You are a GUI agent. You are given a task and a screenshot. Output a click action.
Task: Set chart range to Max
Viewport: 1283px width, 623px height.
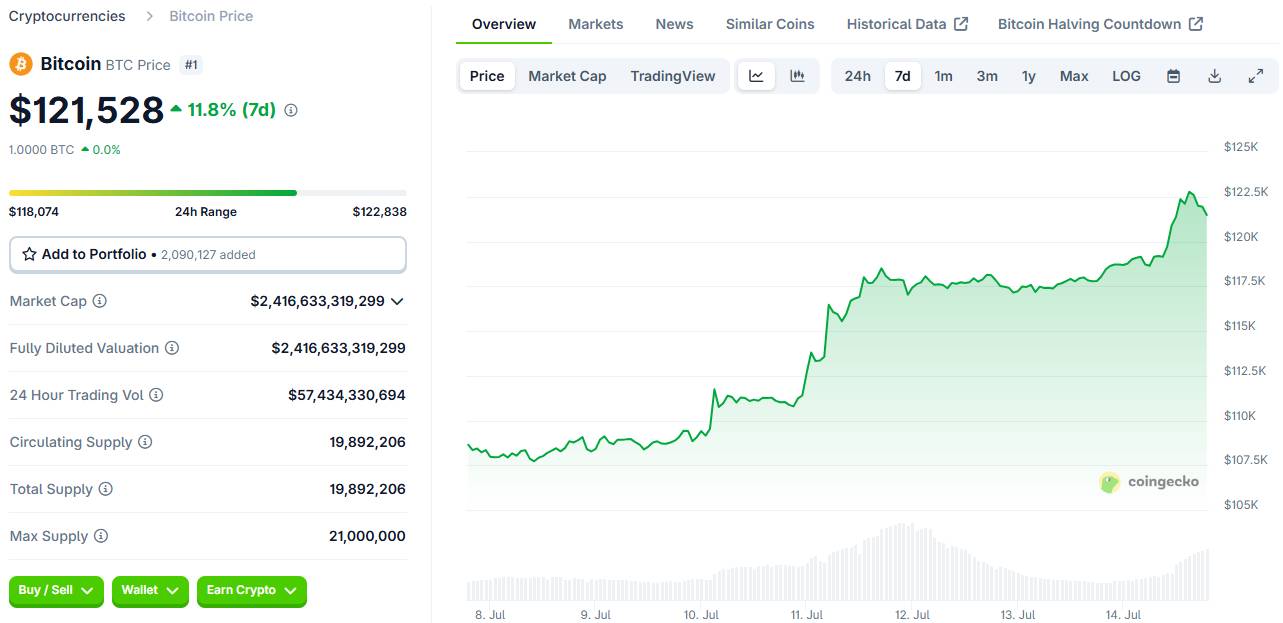click(x=1074, y=76)
